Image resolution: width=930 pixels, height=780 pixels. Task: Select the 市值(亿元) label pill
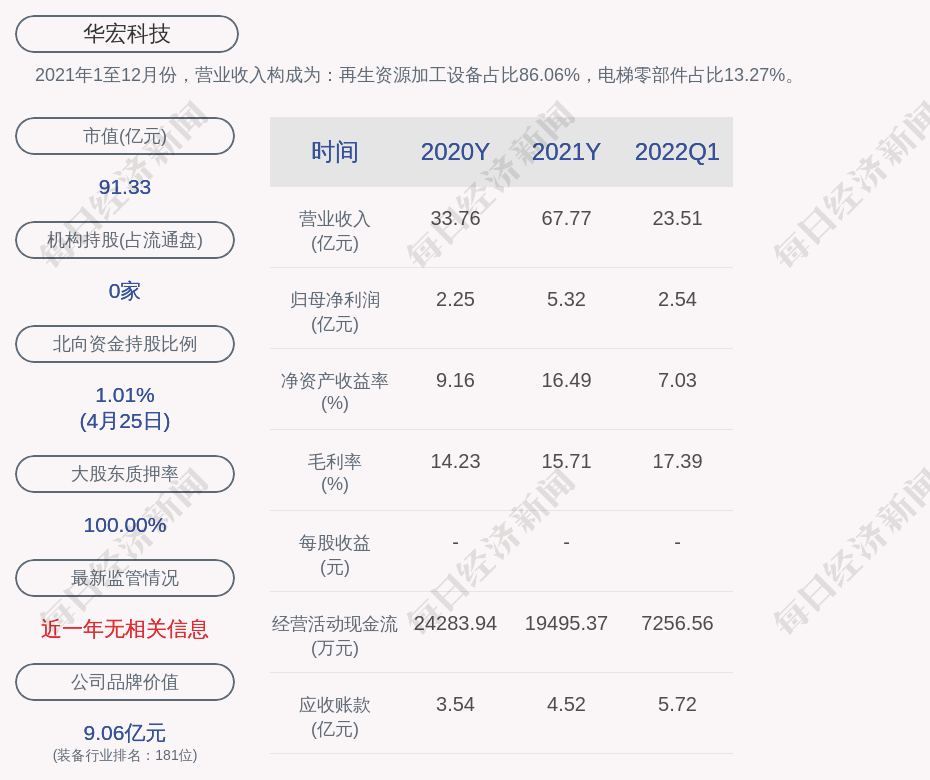coord(125,136)
